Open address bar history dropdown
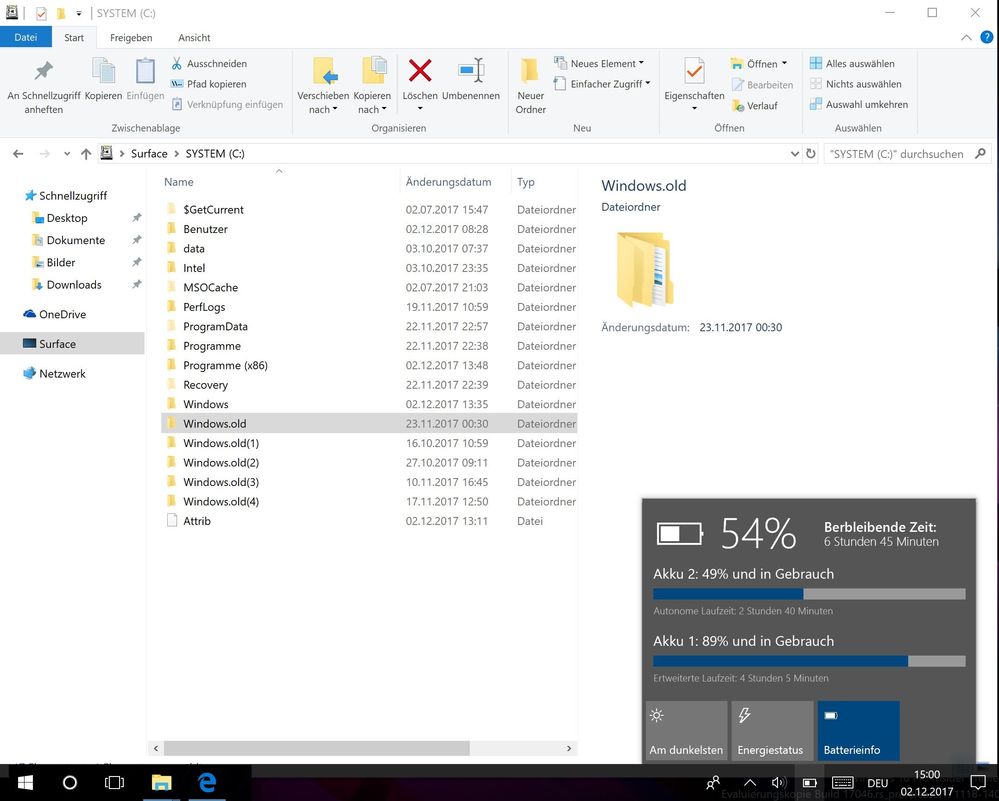Image resolution: width=999 pixels, height=801 pixels. [794, 154]
